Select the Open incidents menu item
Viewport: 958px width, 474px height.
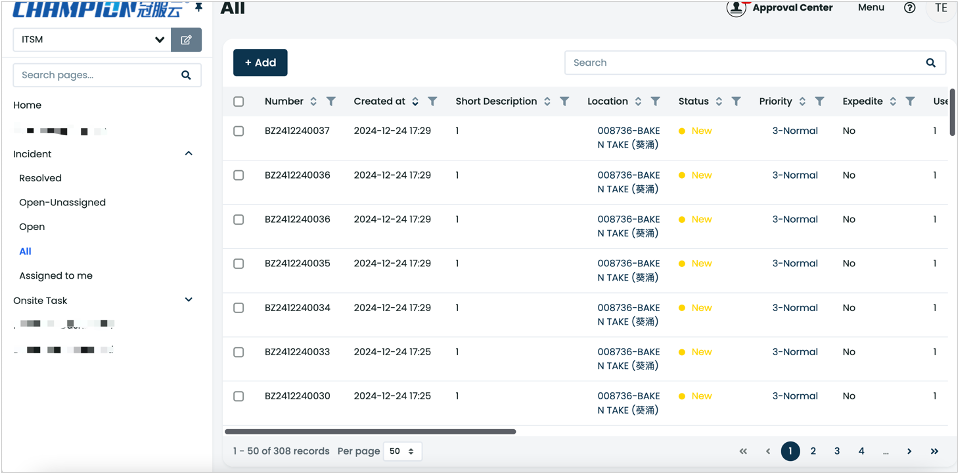coord(32,227)
